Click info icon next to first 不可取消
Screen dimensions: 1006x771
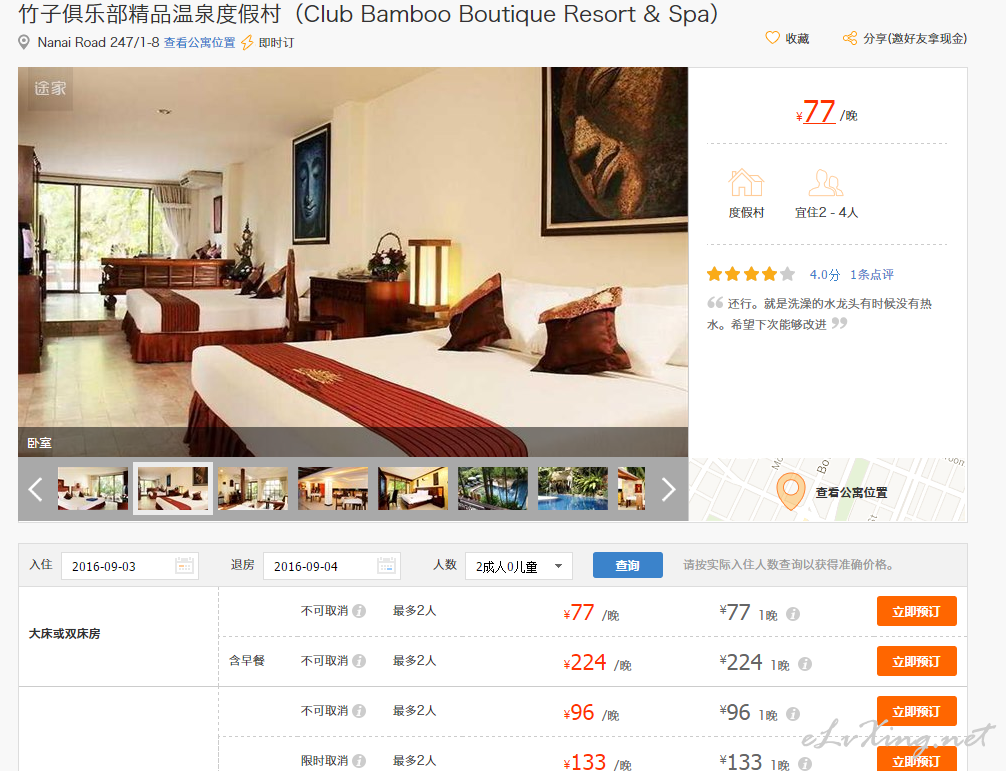[359, 611]
